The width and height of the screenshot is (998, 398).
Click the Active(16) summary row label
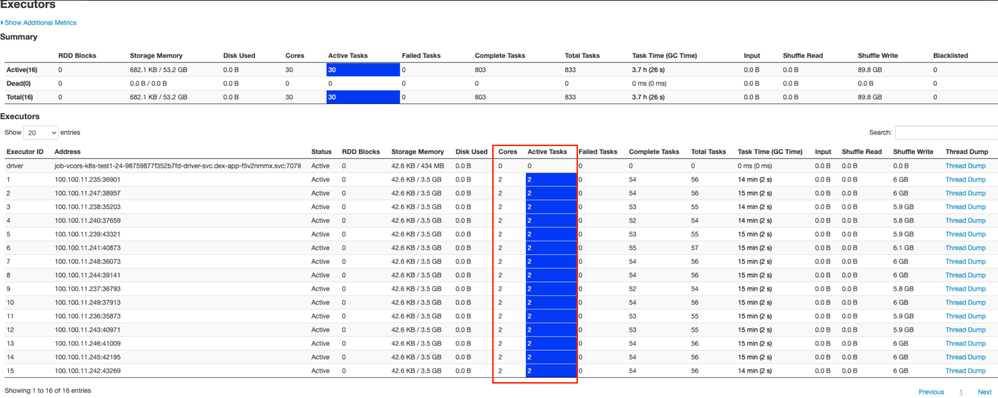21,69
